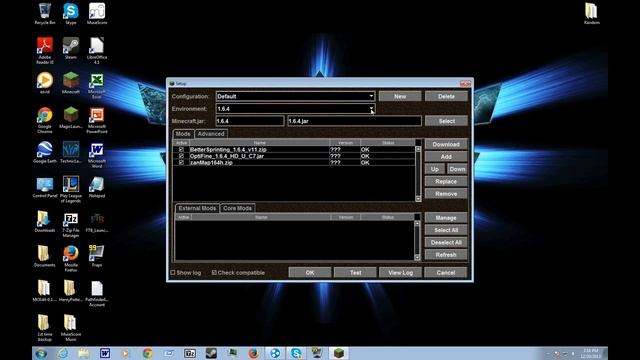Image resolution: width=640 pixels, height=360 pixels.
Task: Open Steam from the taskbar
Action: click(x=211, y=353)
